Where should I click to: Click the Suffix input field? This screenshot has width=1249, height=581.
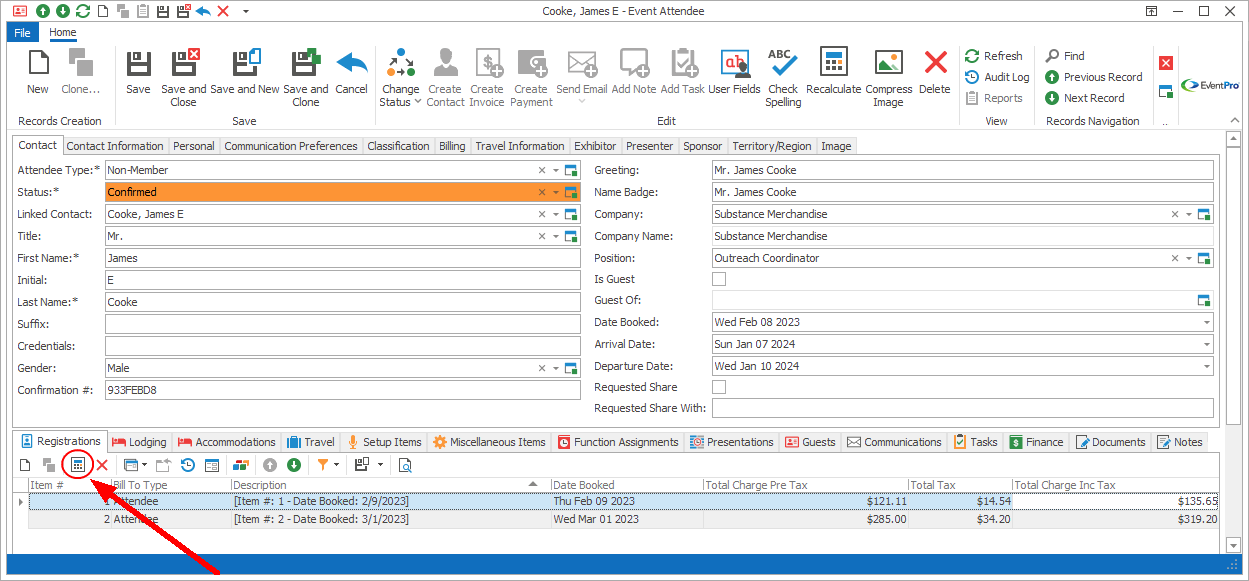pos(342,324)
